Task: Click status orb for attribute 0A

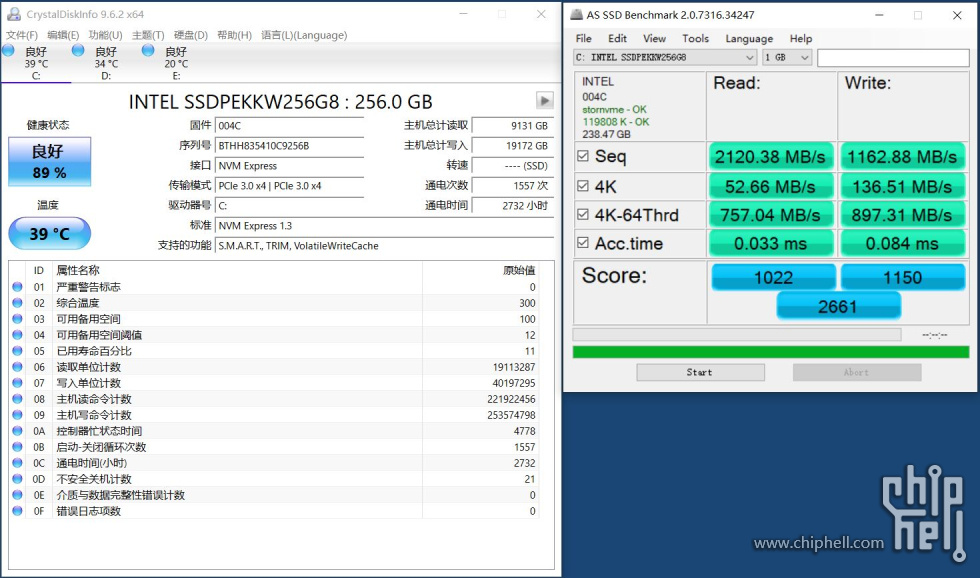Action: tap(18, 431)
